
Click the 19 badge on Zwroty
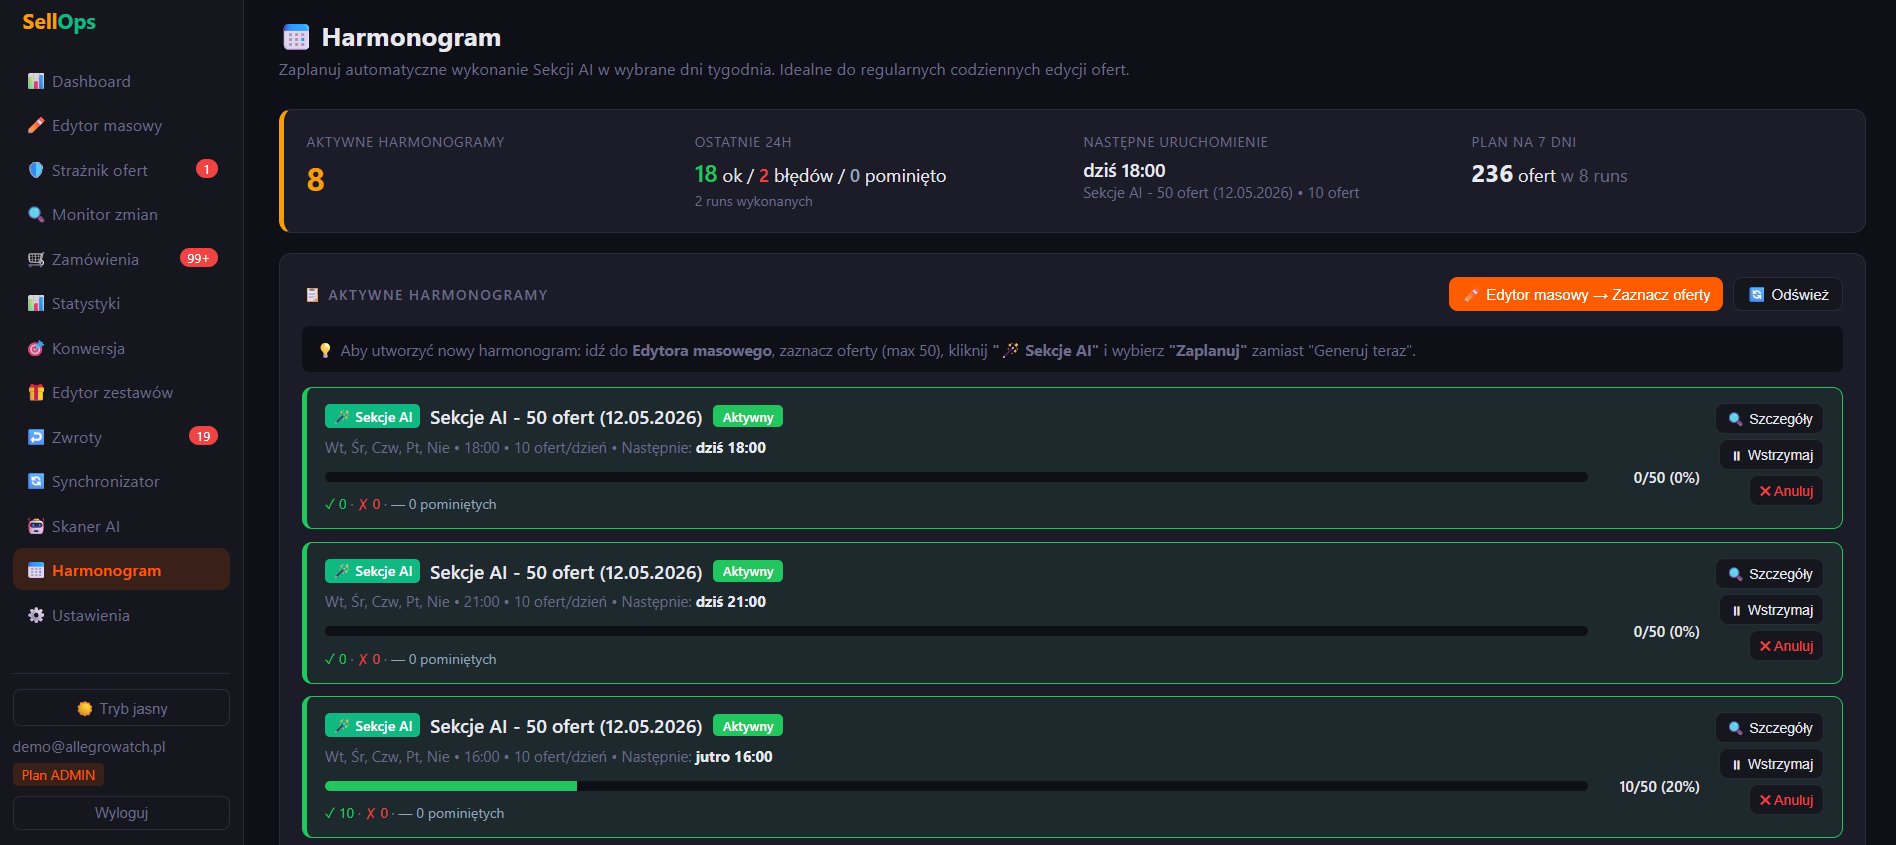(203, 436)
